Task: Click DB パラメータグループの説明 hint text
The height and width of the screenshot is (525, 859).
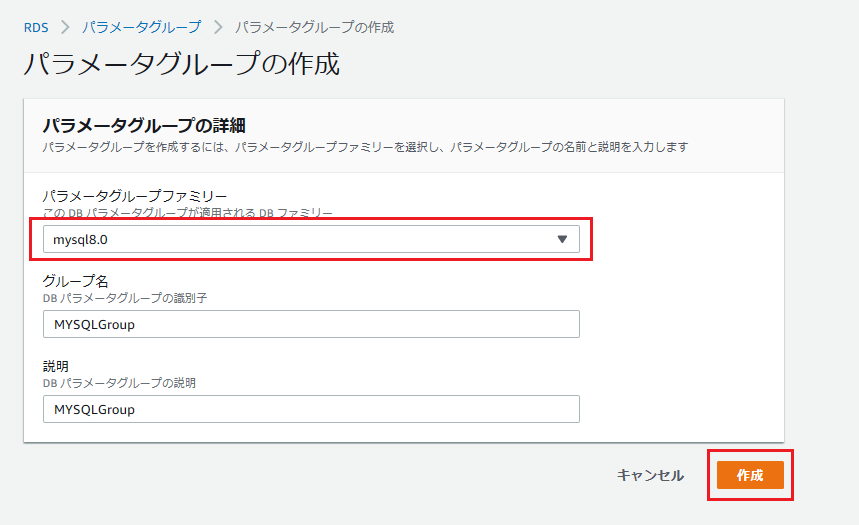Action: [119, 383]
